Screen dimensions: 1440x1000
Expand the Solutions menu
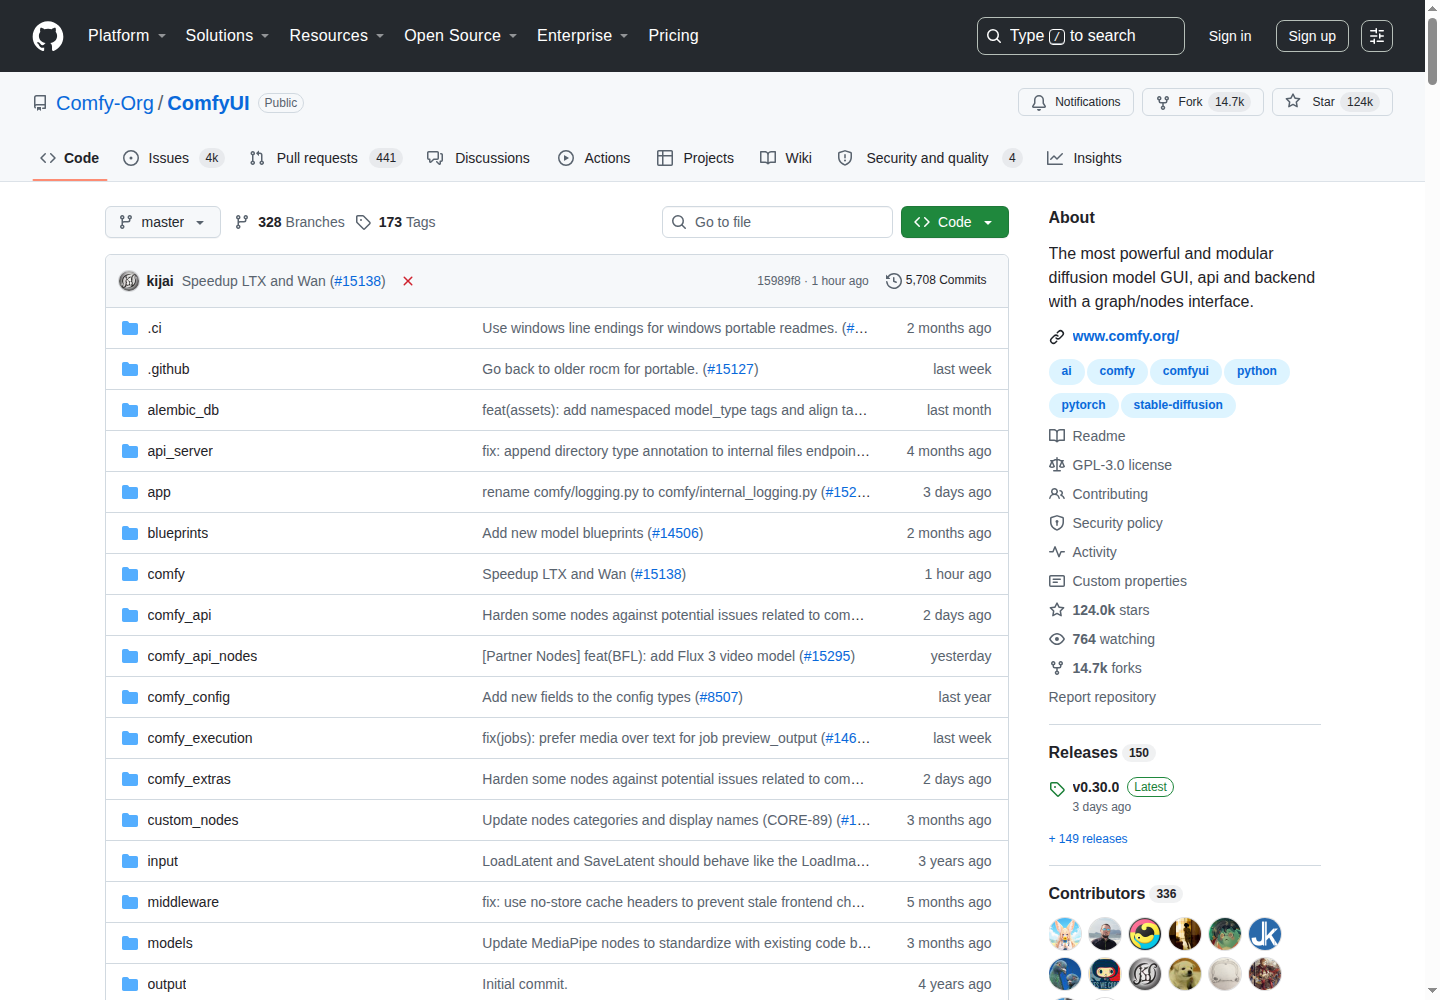pyautogui.click(x=227, y=36)
